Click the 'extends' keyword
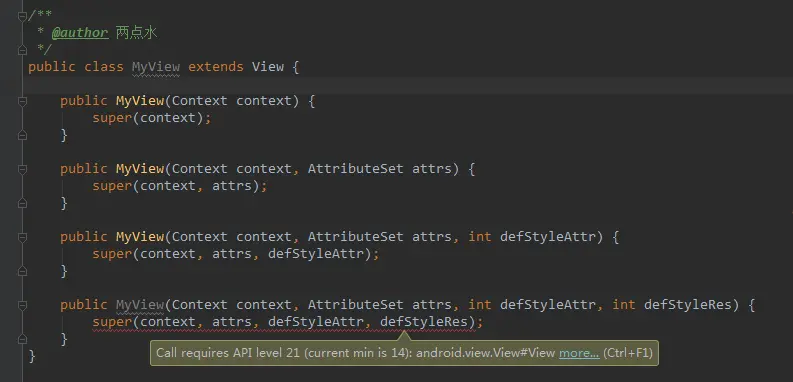Image resolution: width=793 pixels, height=382 pixels. click(216, 67)
